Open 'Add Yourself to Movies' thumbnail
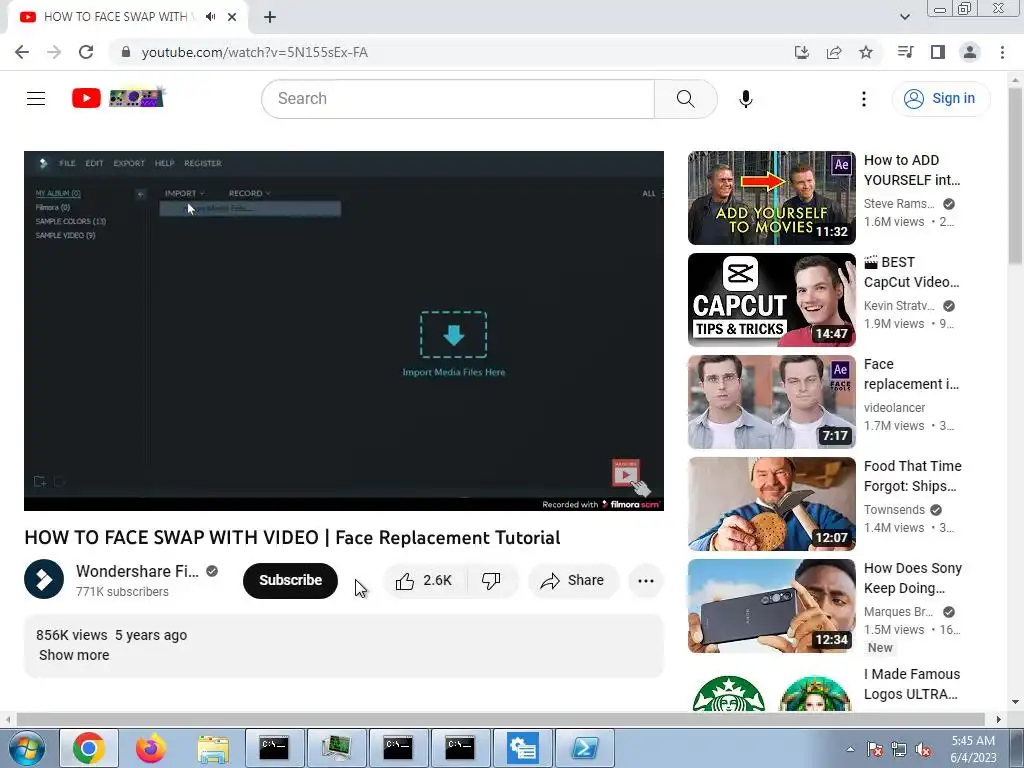Screen dimensions: 1024x768 [x=771, y=198]
